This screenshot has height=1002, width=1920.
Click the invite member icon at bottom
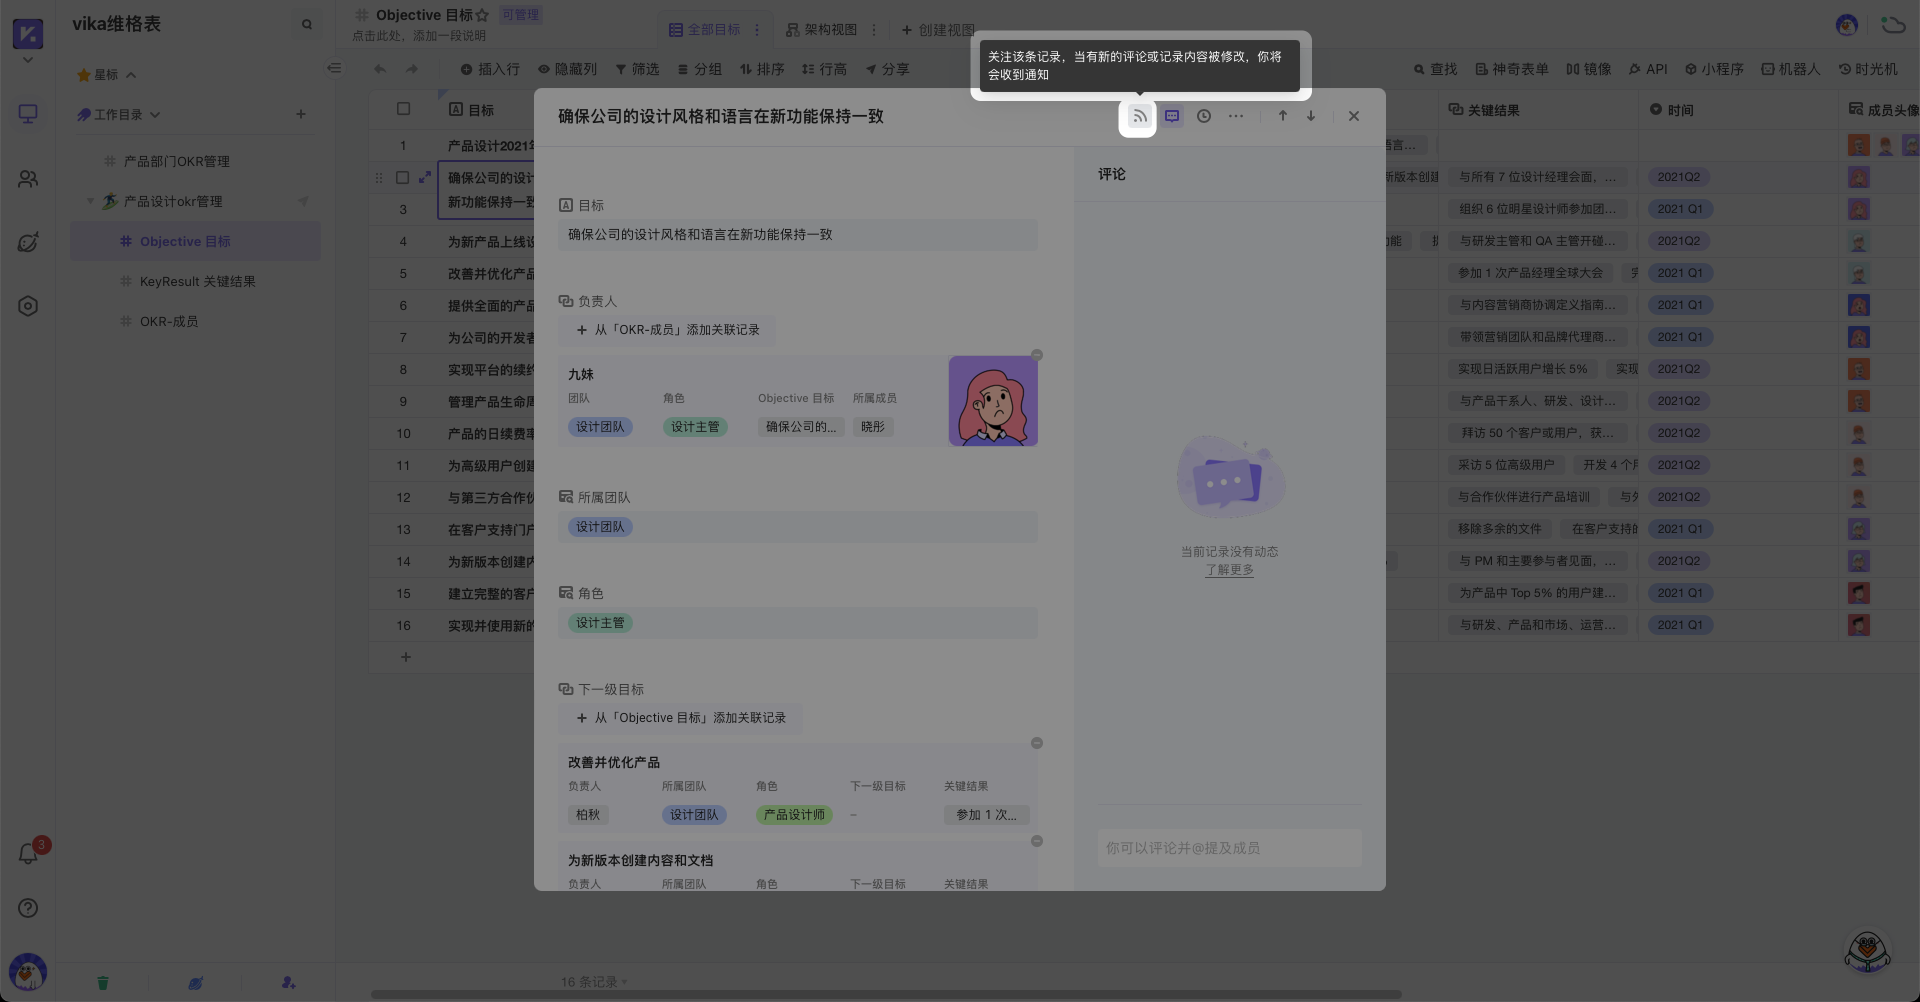[289, 982]
